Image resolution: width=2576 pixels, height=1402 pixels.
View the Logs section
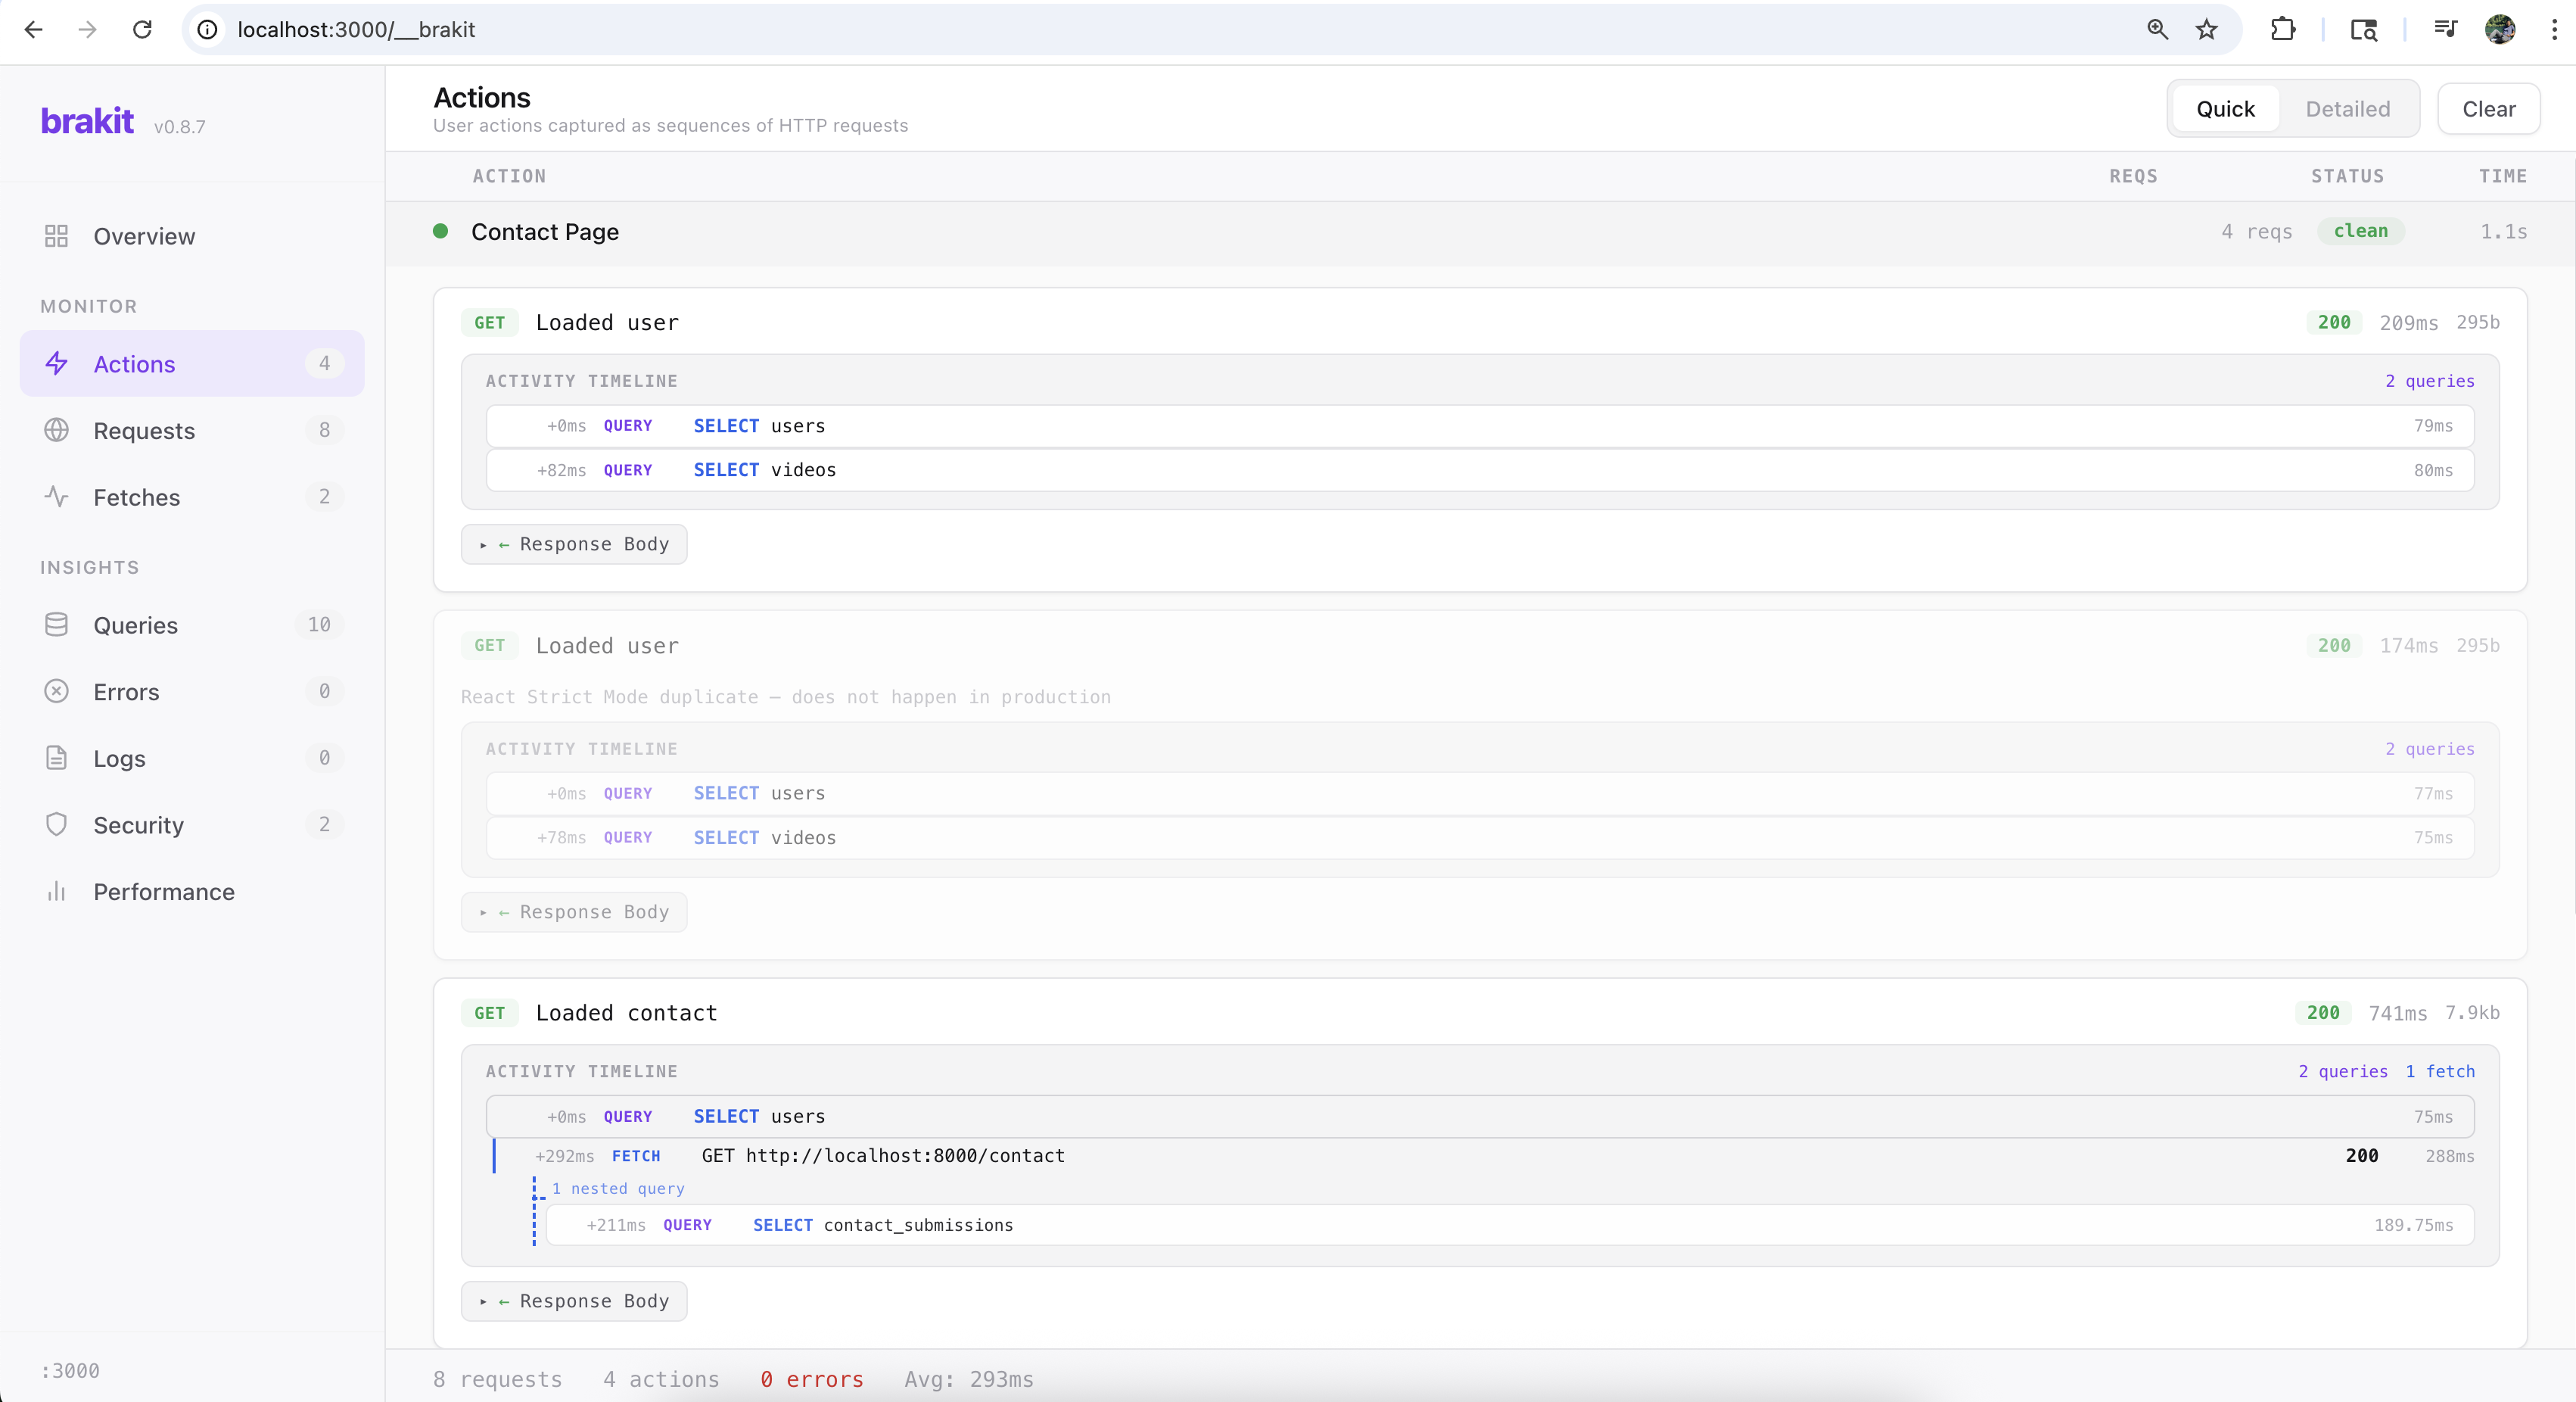(120, 758)
